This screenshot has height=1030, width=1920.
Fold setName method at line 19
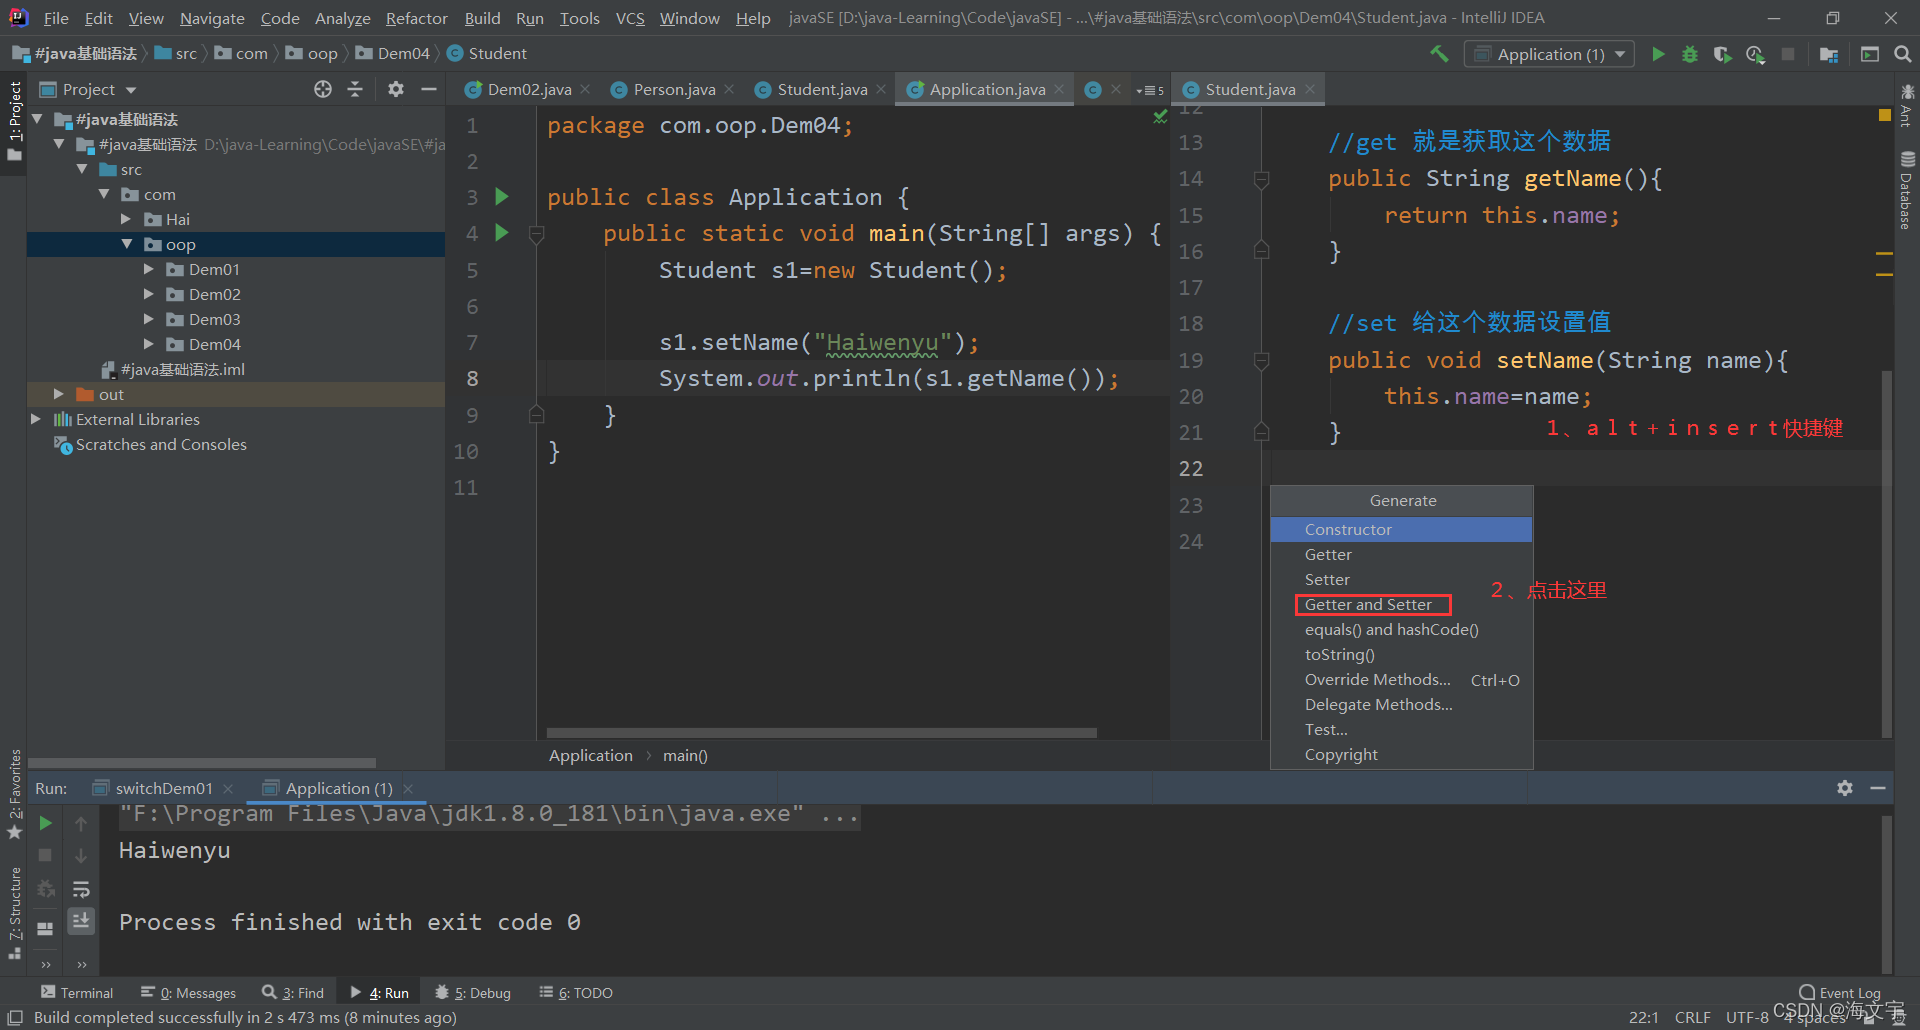point(1262,361)
